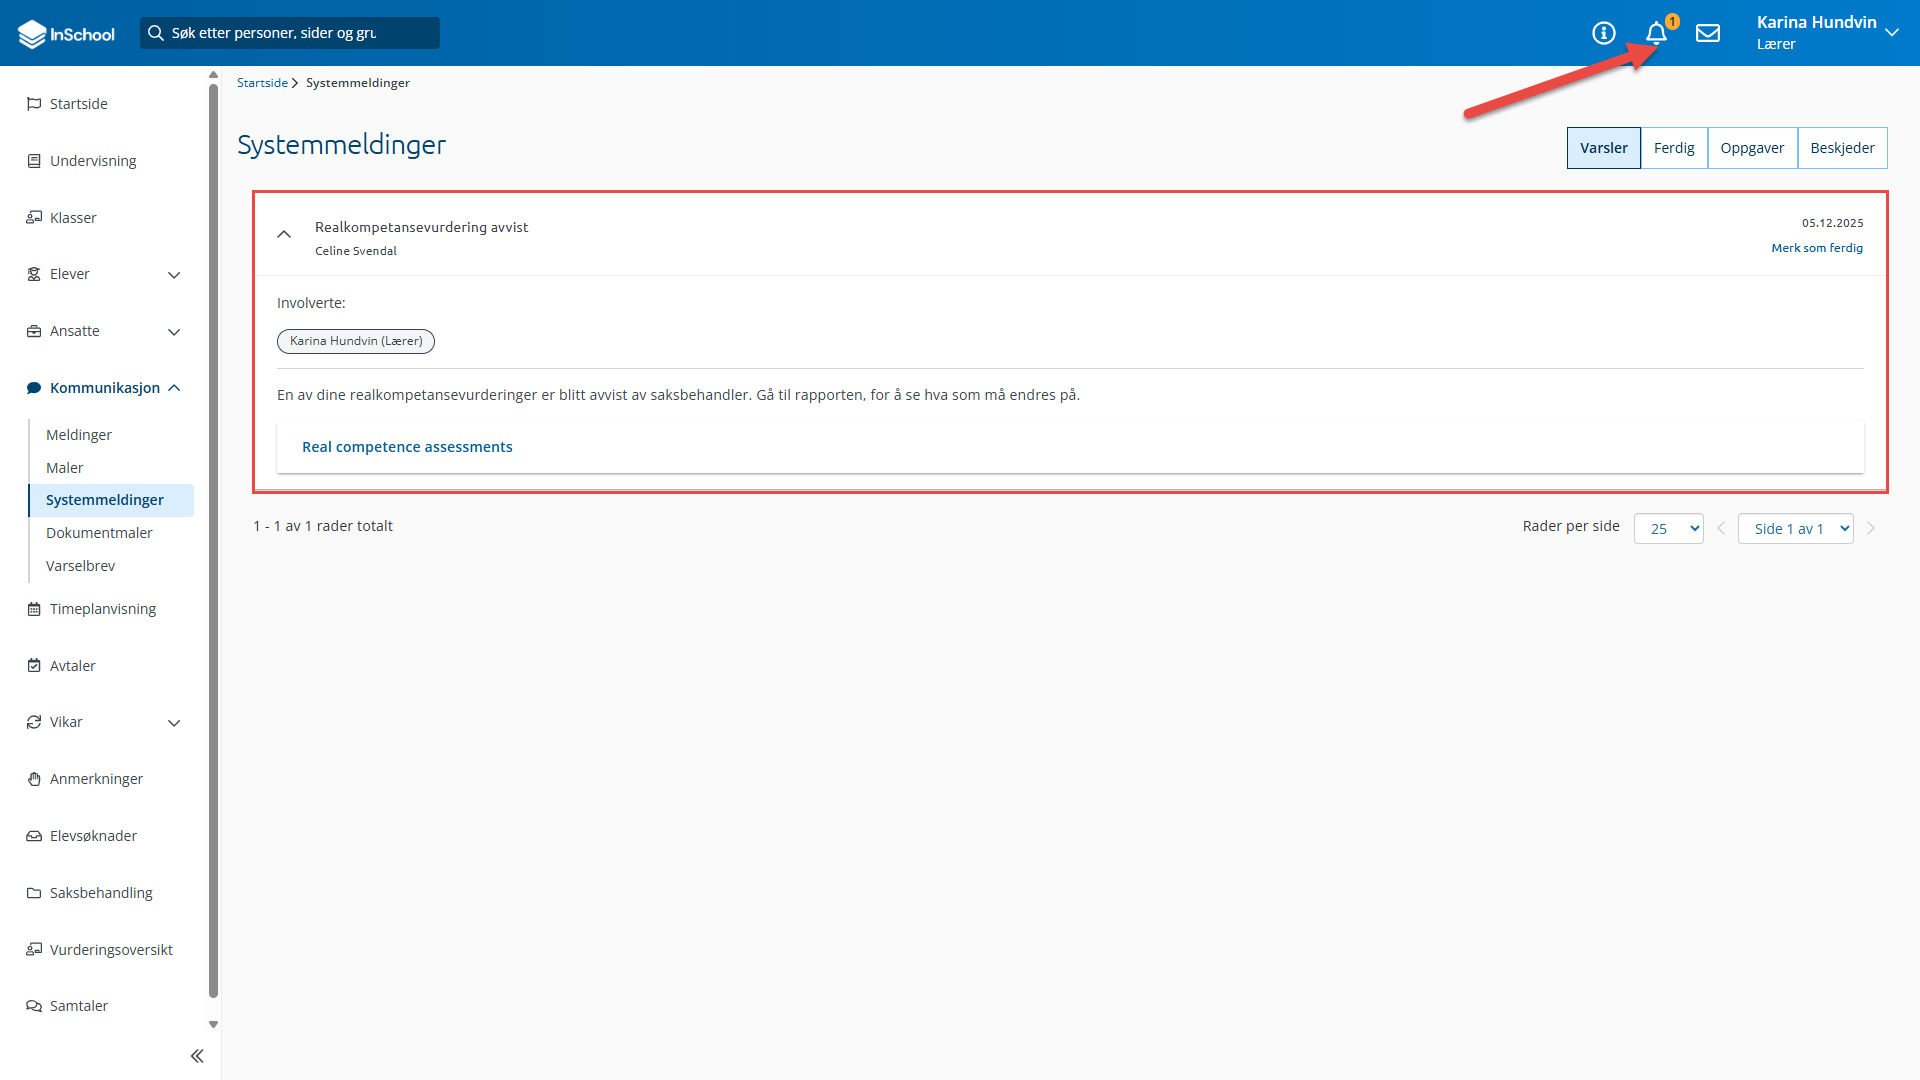Click the search magnifier icon

(x=156, y=33)
